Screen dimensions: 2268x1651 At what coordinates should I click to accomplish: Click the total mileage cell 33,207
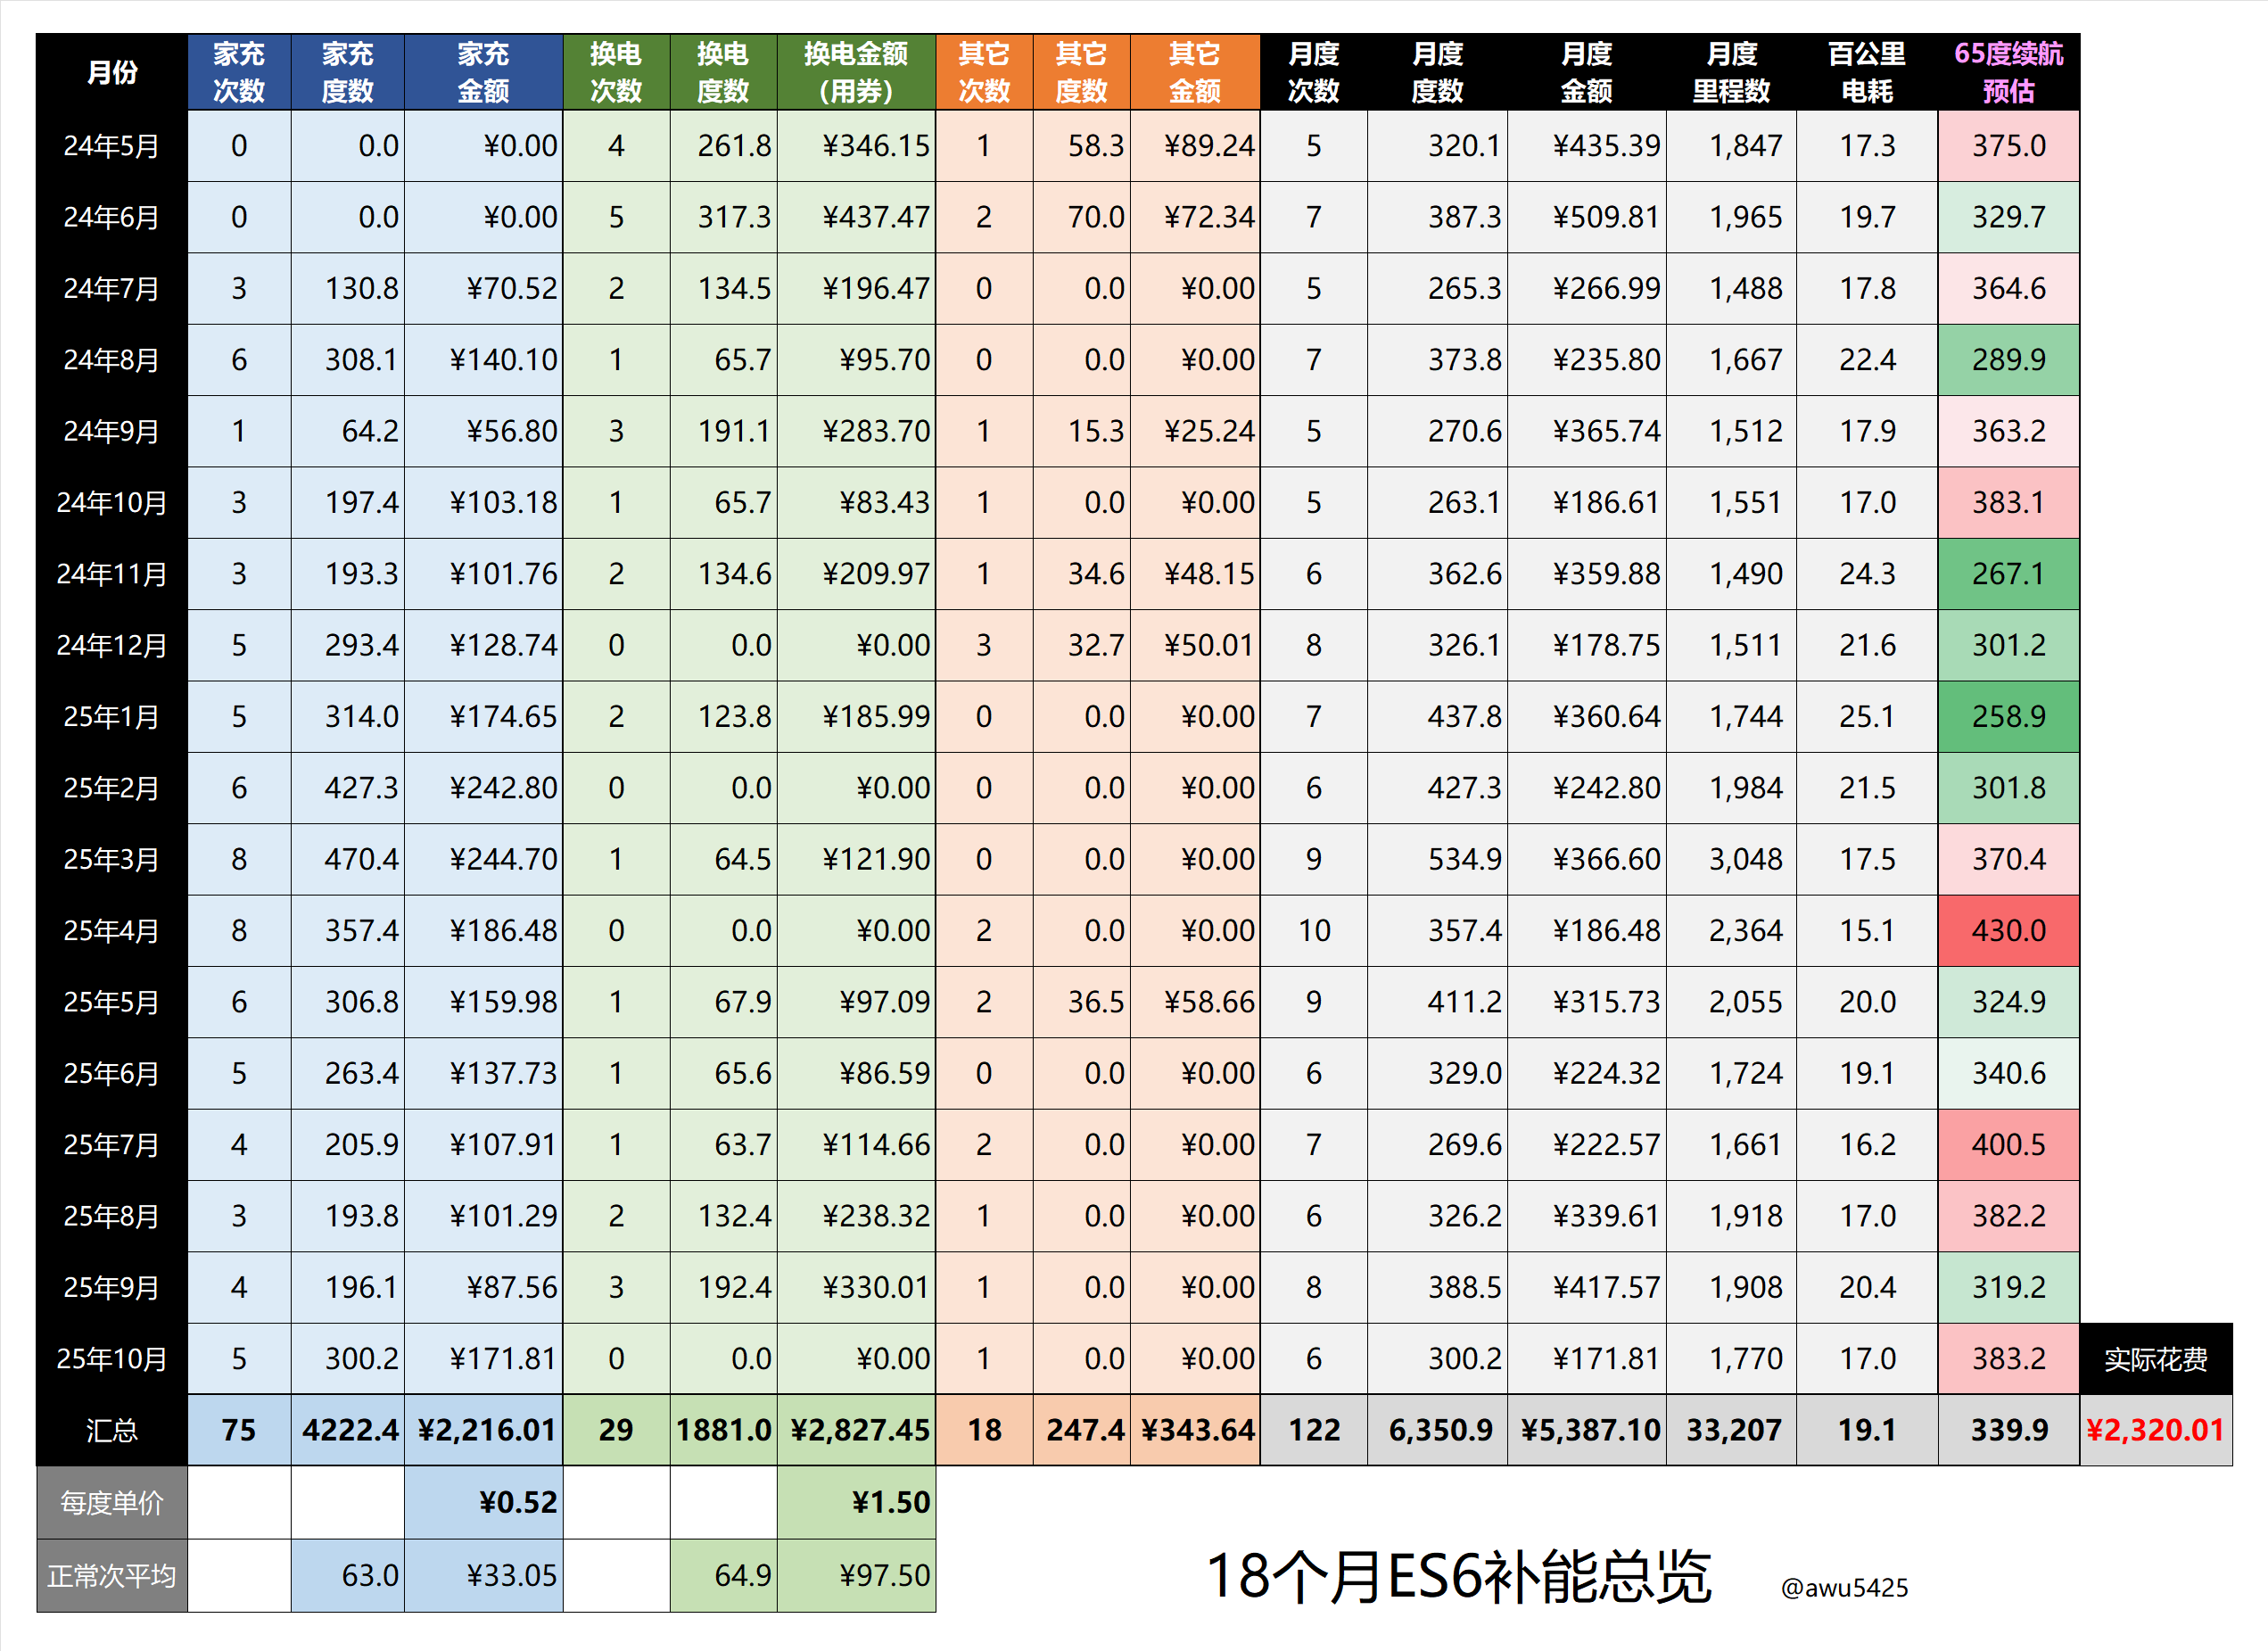[x=1732, y=1430]
